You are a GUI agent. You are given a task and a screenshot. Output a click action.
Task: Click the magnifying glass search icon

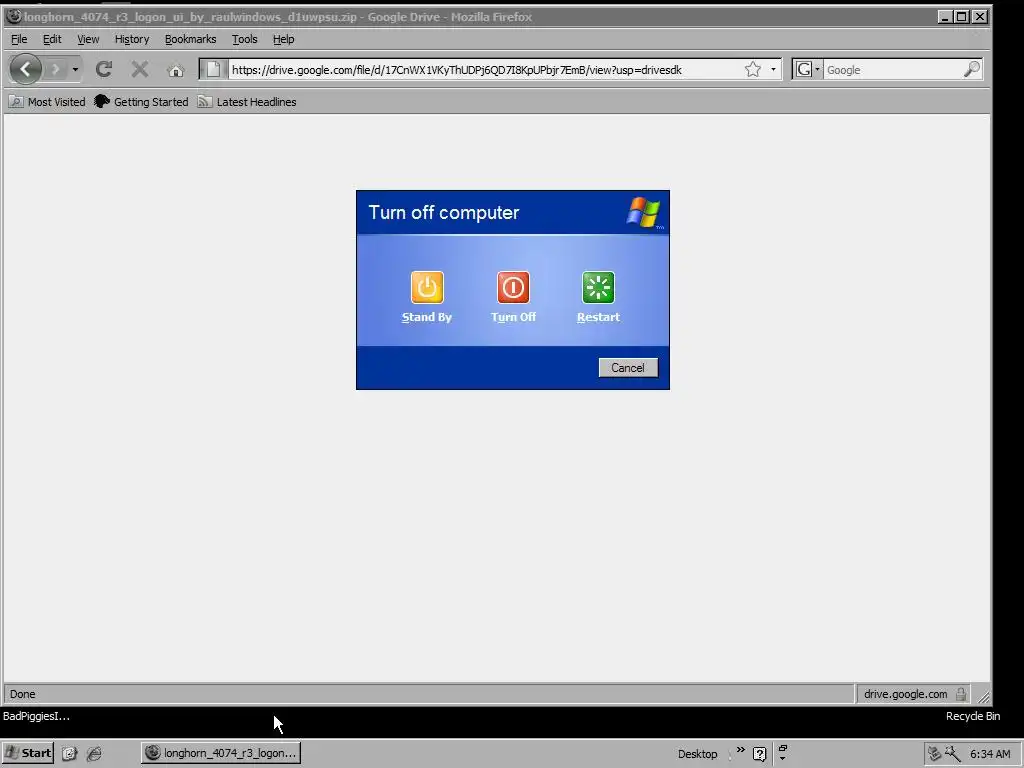(972, 69)
